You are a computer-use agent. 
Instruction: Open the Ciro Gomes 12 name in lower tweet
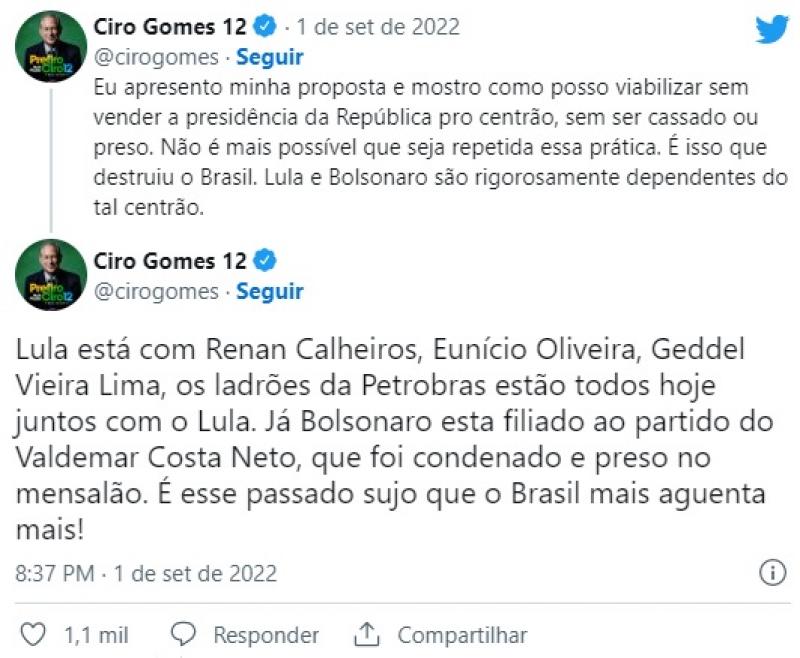[169, 262]
